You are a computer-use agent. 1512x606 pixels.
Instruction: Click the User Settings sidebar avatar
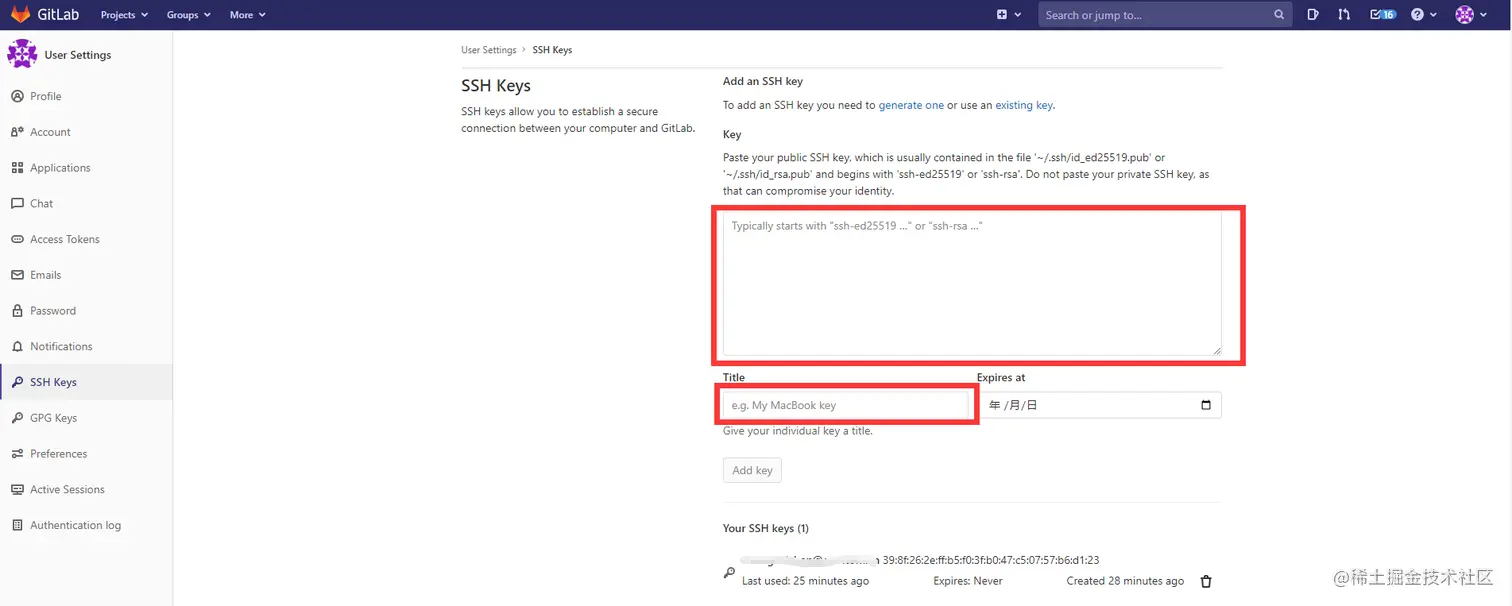click(22, 54)
